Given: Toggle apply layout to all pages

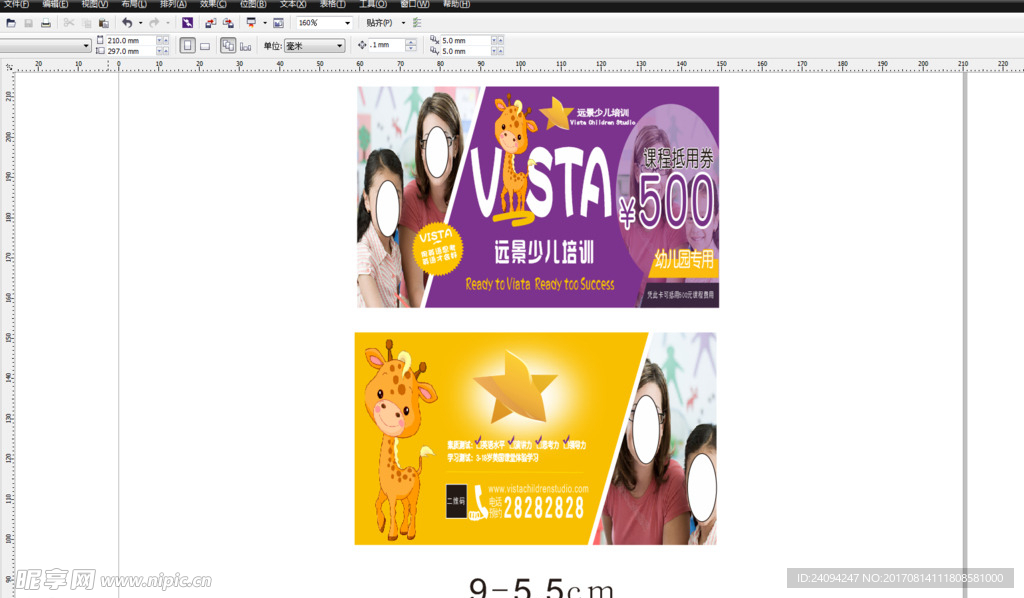Looking at the screenshot, I should click(228, 45).
